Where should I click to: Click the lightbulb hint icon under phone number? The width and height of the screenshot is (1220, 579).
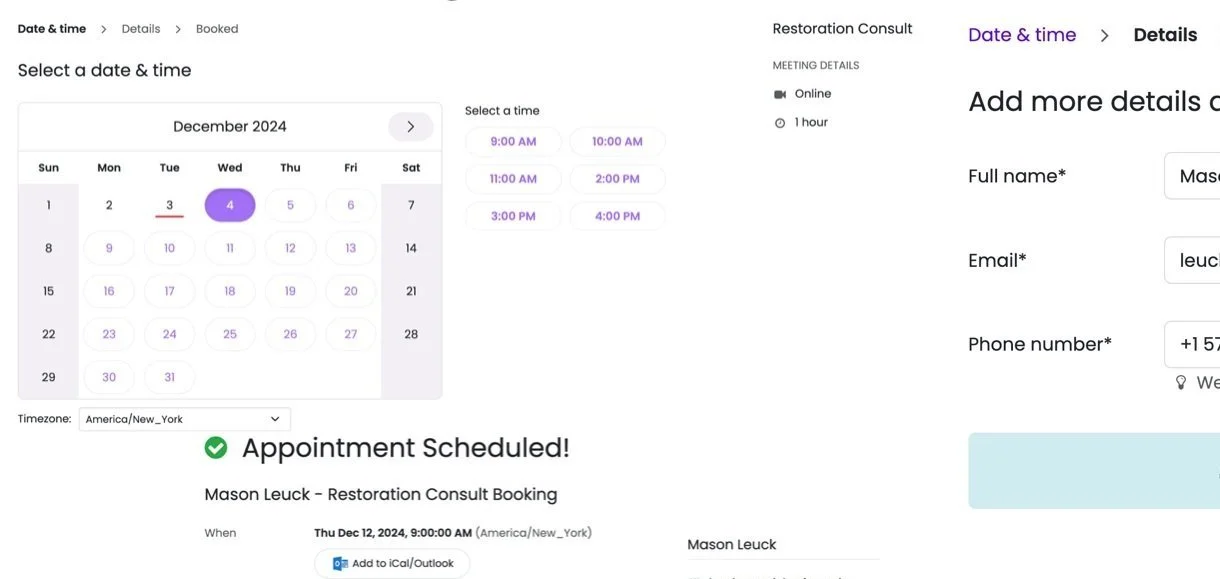(1180, 383)
